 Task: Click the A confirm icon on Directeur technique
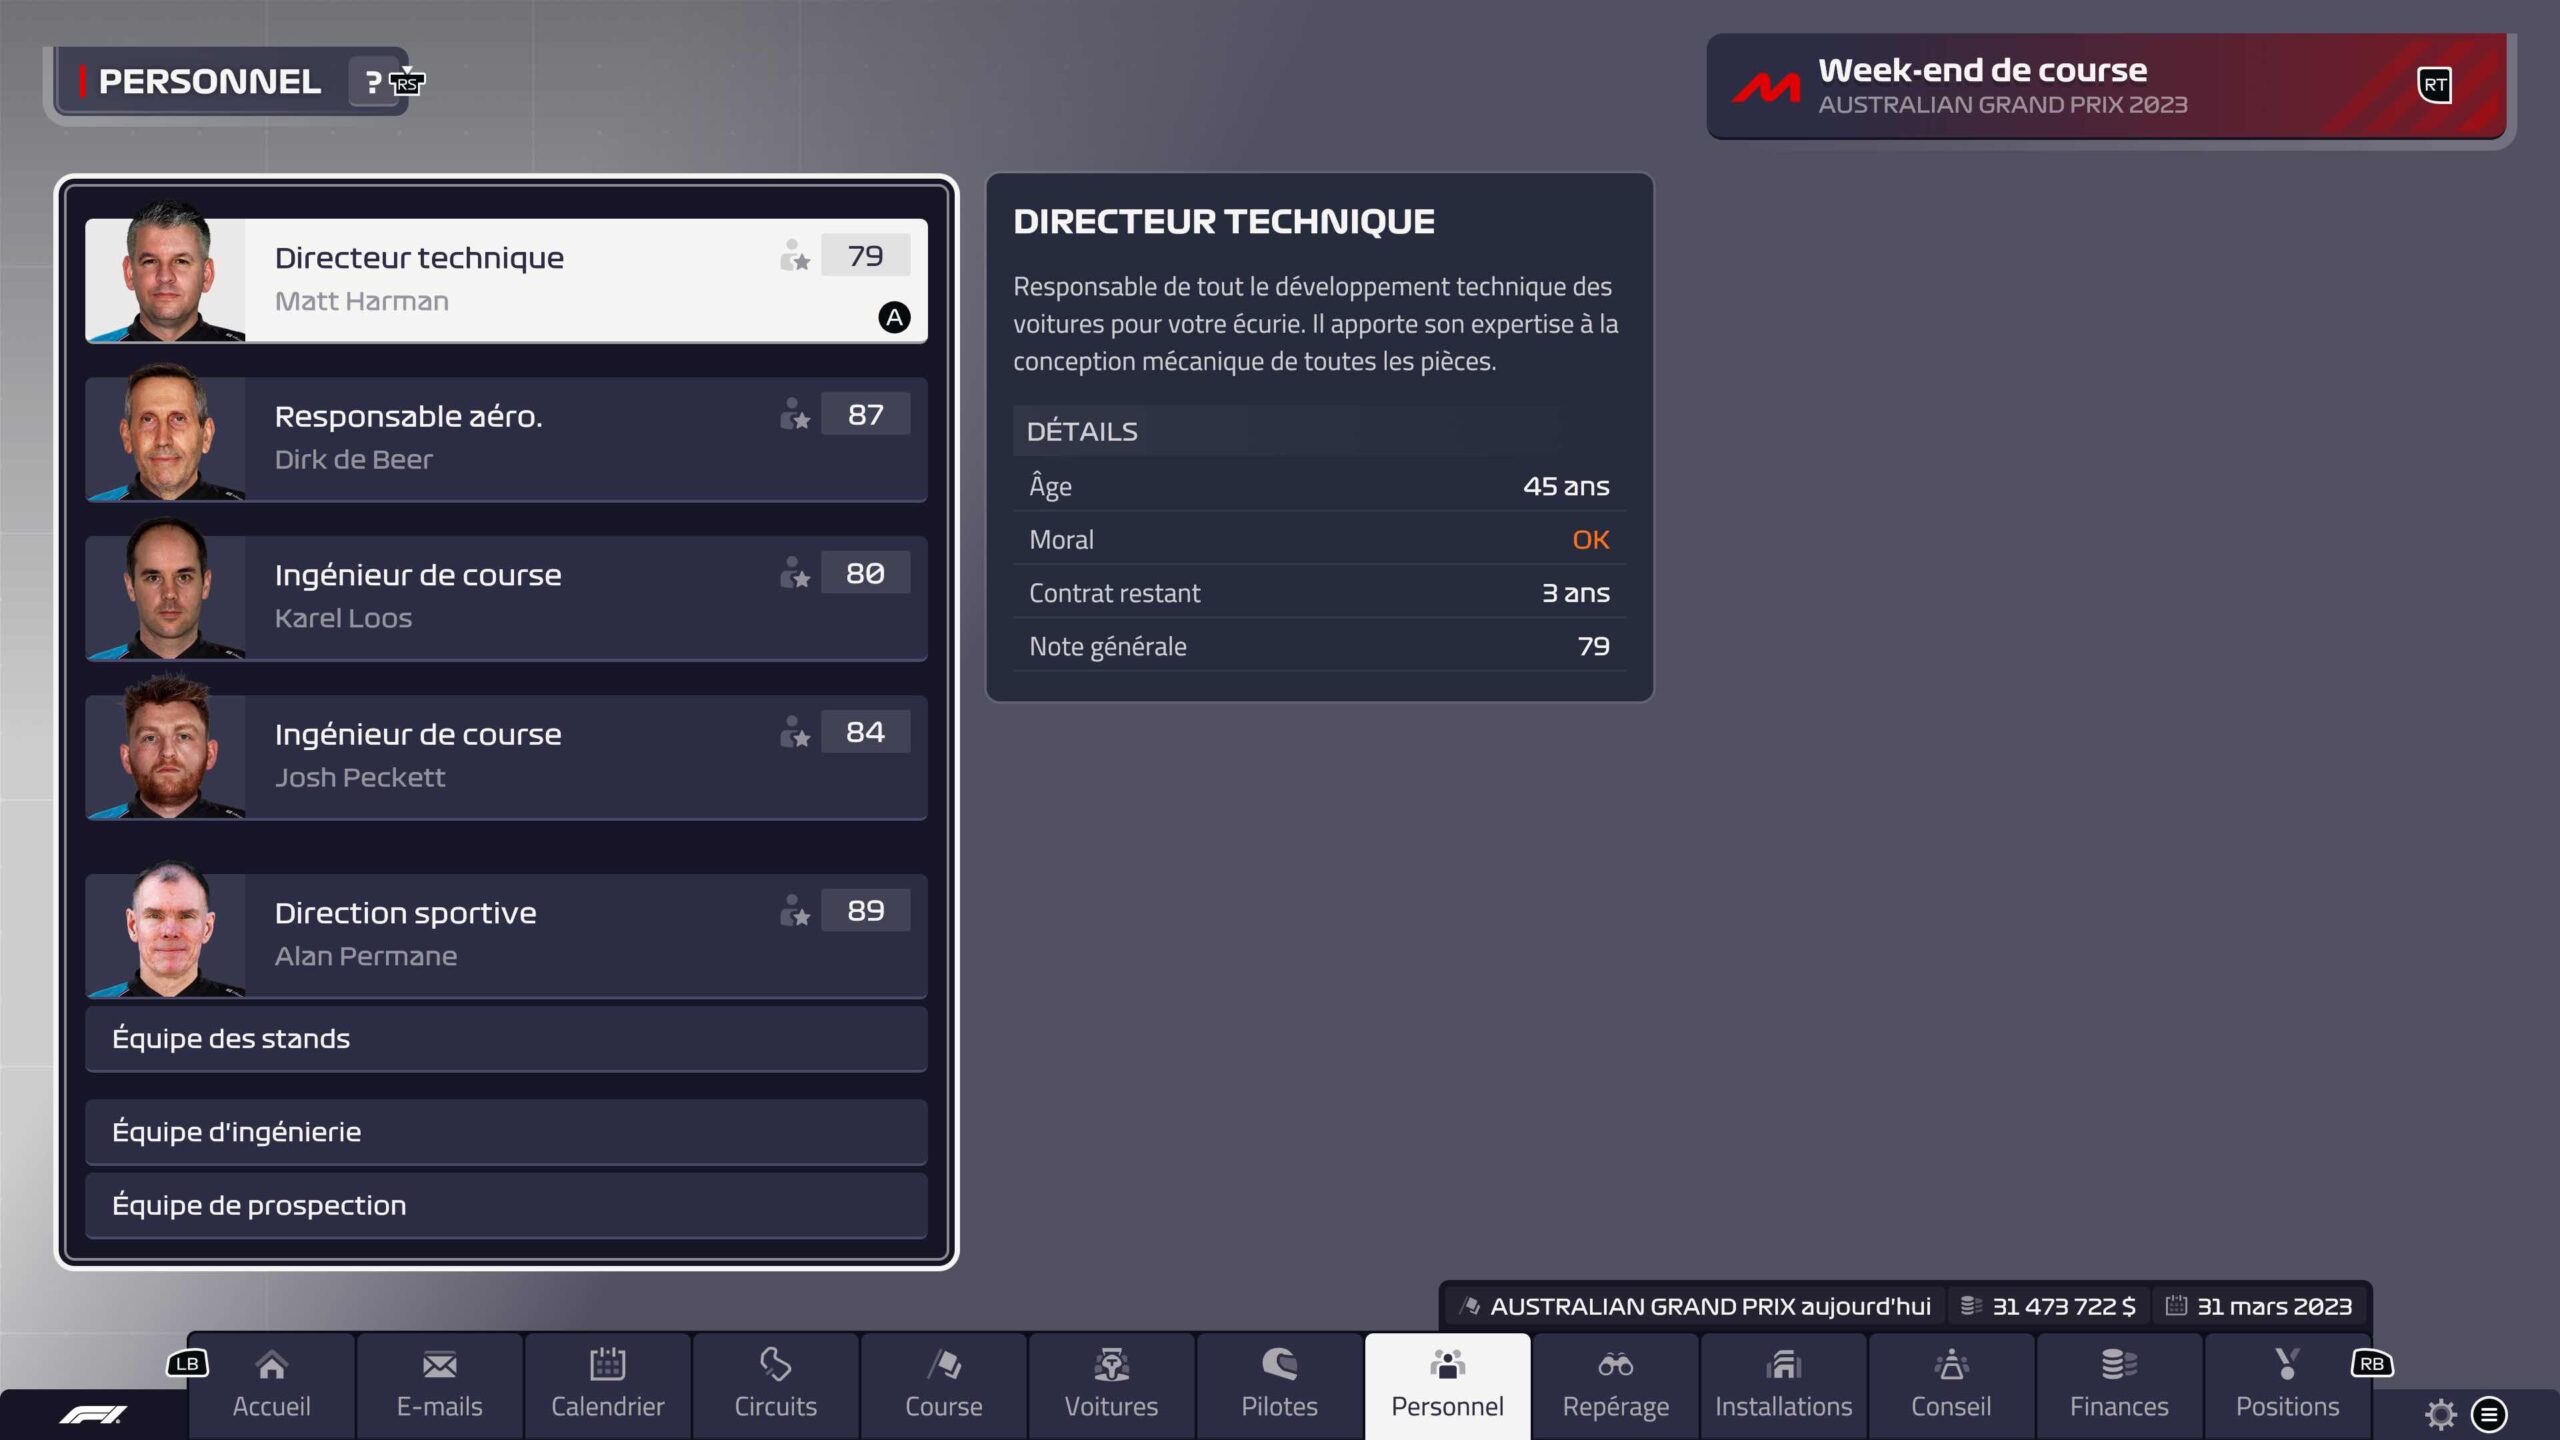tap(894, 318)
